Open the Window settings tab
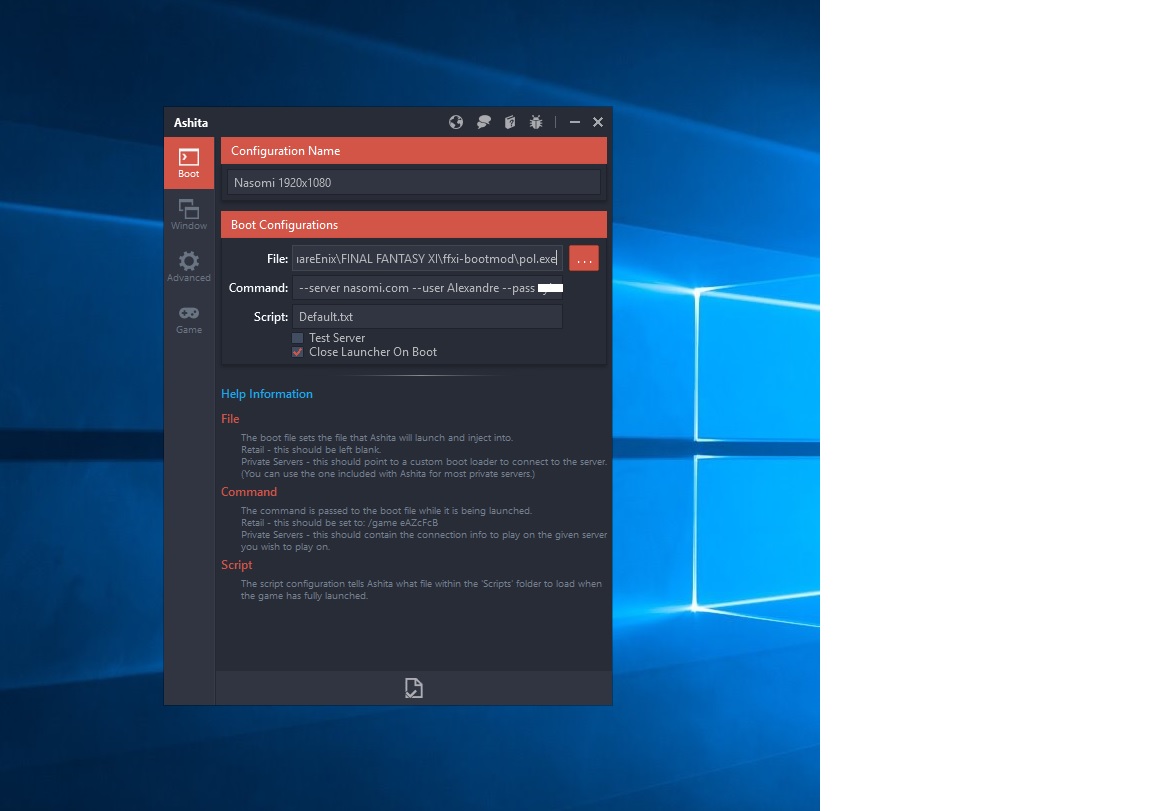This screenshot has width=1152, height=811. coord(189,215)
